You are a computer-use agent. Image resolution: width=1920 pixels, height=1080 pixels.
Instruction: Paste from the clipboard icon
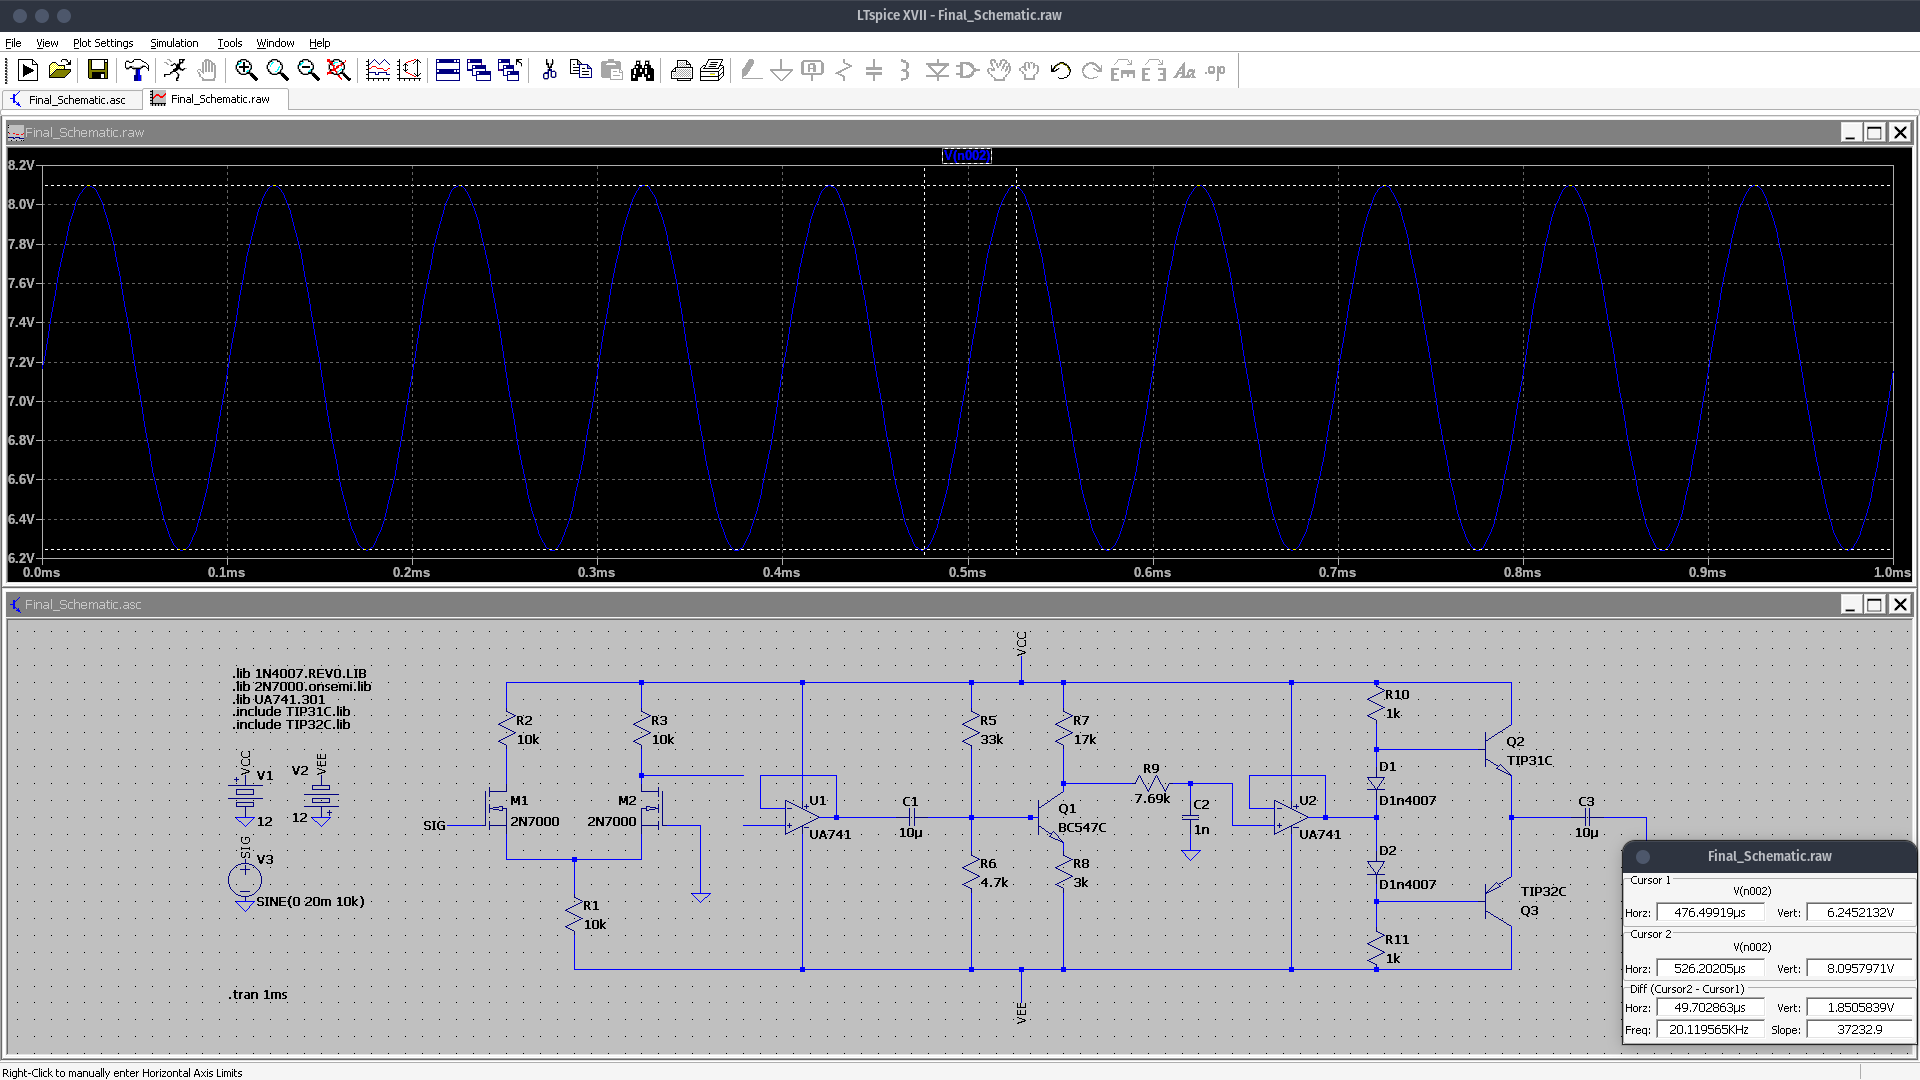pyautogui.click(x=612, y=70)
